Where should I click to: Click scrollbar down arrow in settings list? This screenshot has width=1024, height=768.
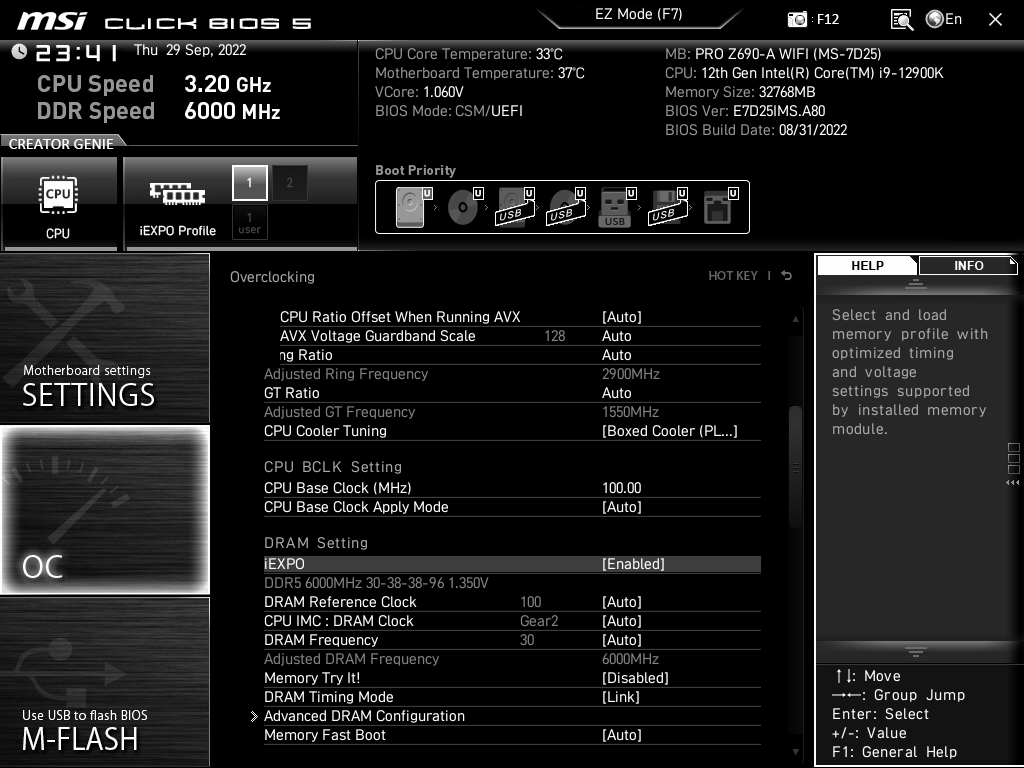(795, 752)
